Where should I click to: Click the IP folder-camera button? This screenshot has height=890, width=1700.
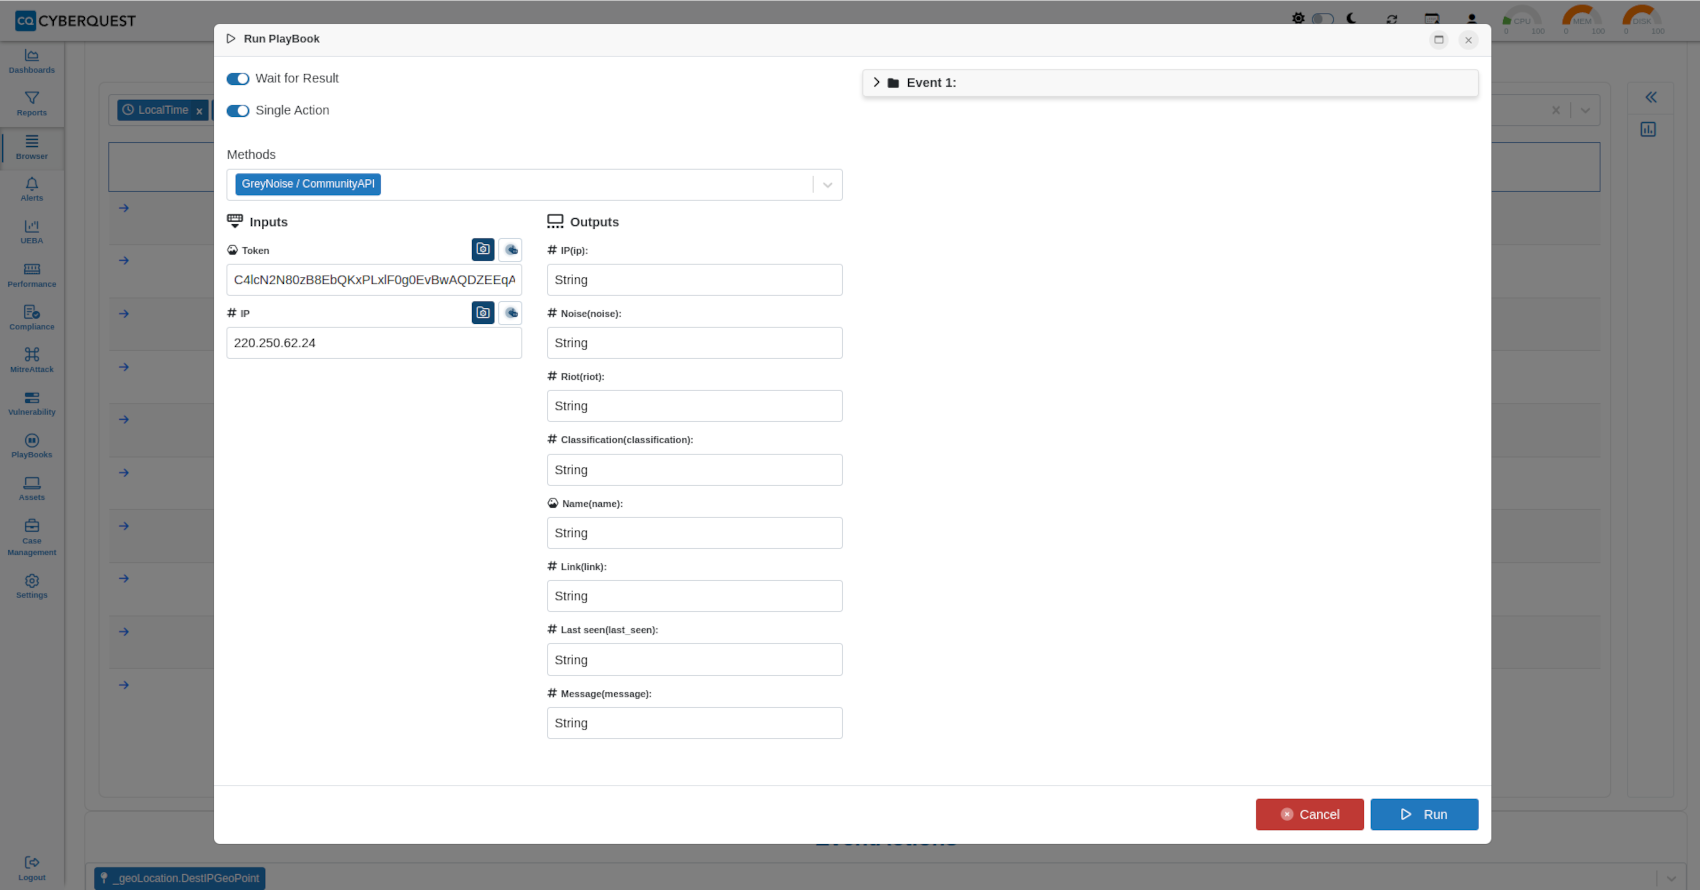pos(483,313)
